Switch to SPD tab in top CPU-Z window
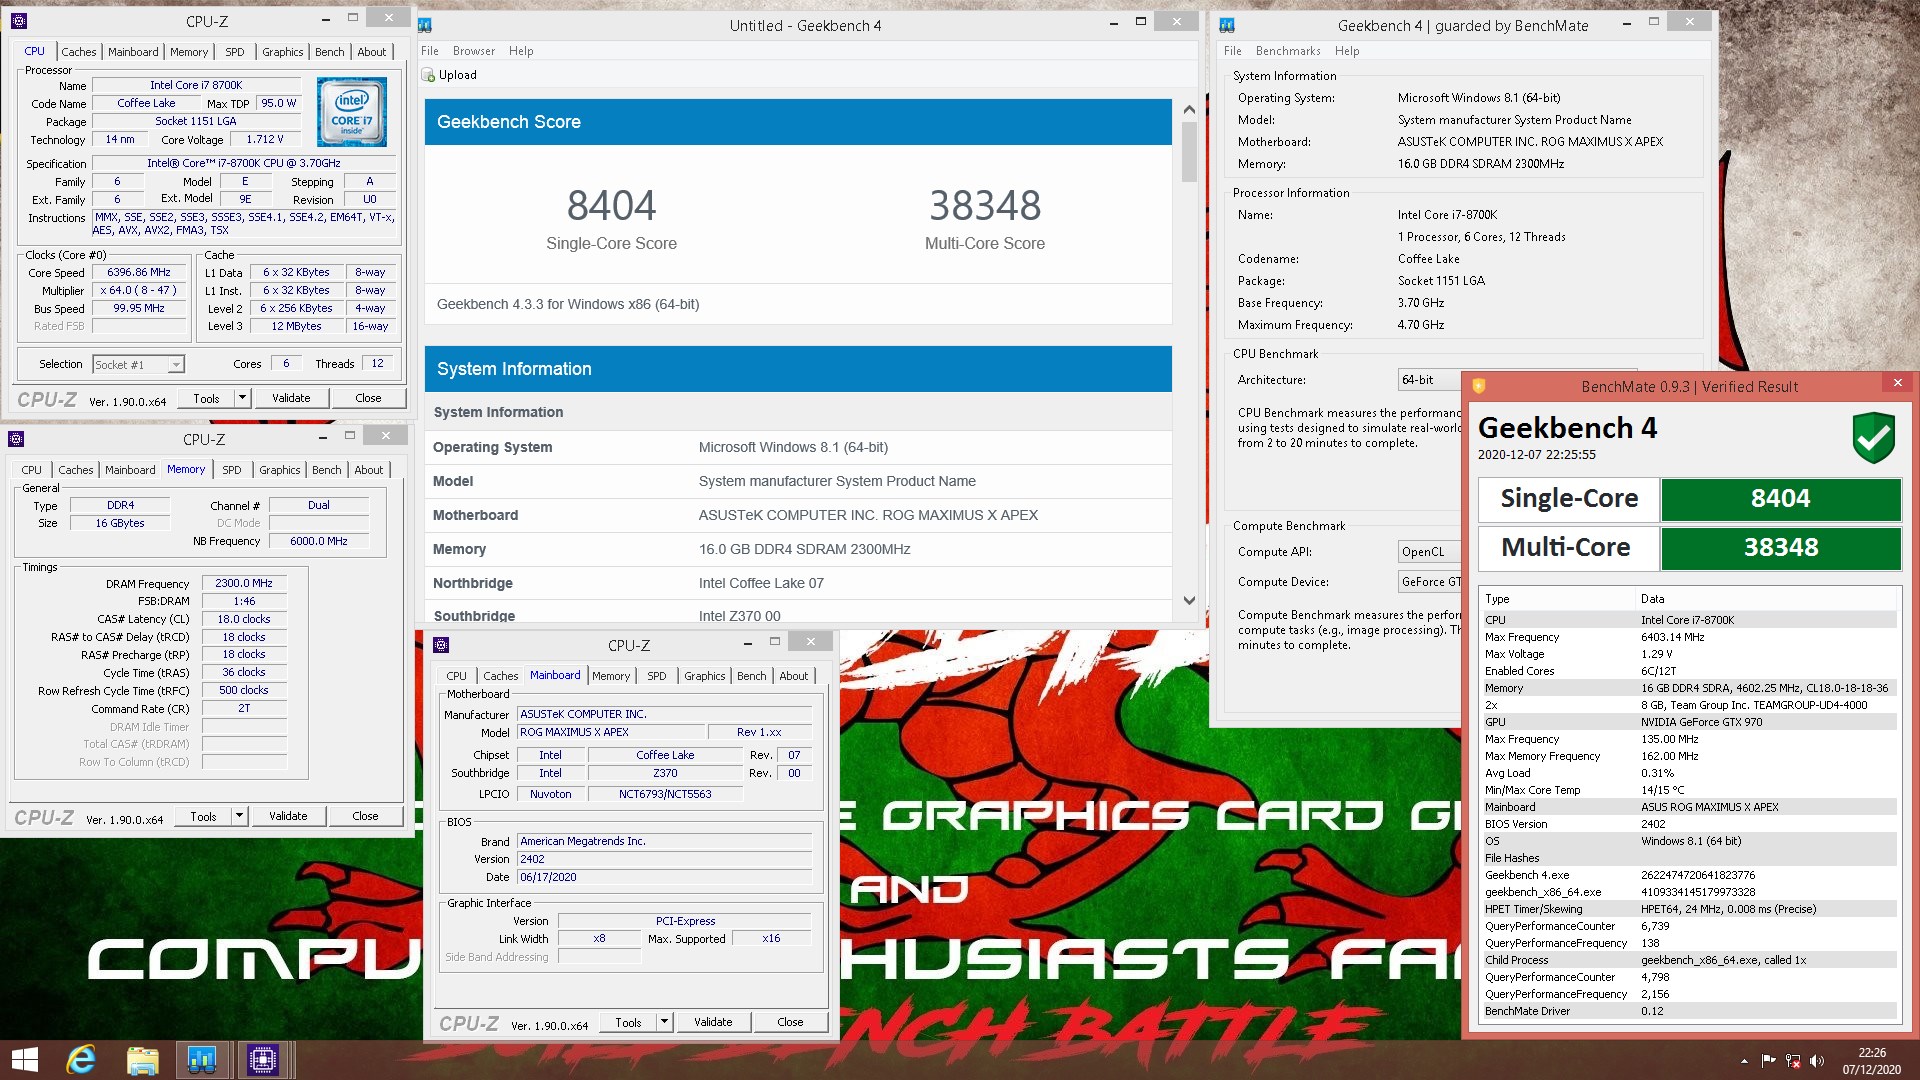The image size is (1920, 1080). click(235, 52)
